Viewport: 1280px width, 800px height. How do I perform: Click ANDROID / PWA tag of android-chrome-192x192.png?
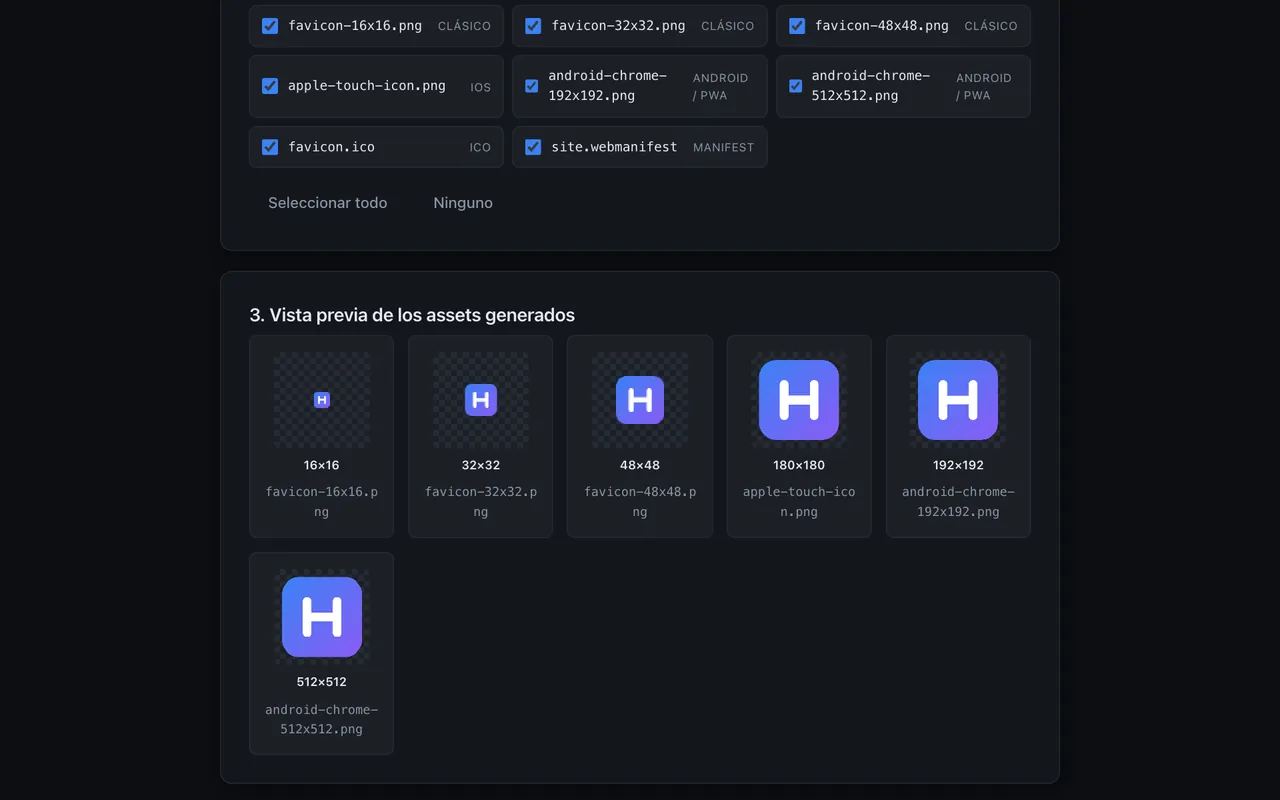(x=721, y=87)
